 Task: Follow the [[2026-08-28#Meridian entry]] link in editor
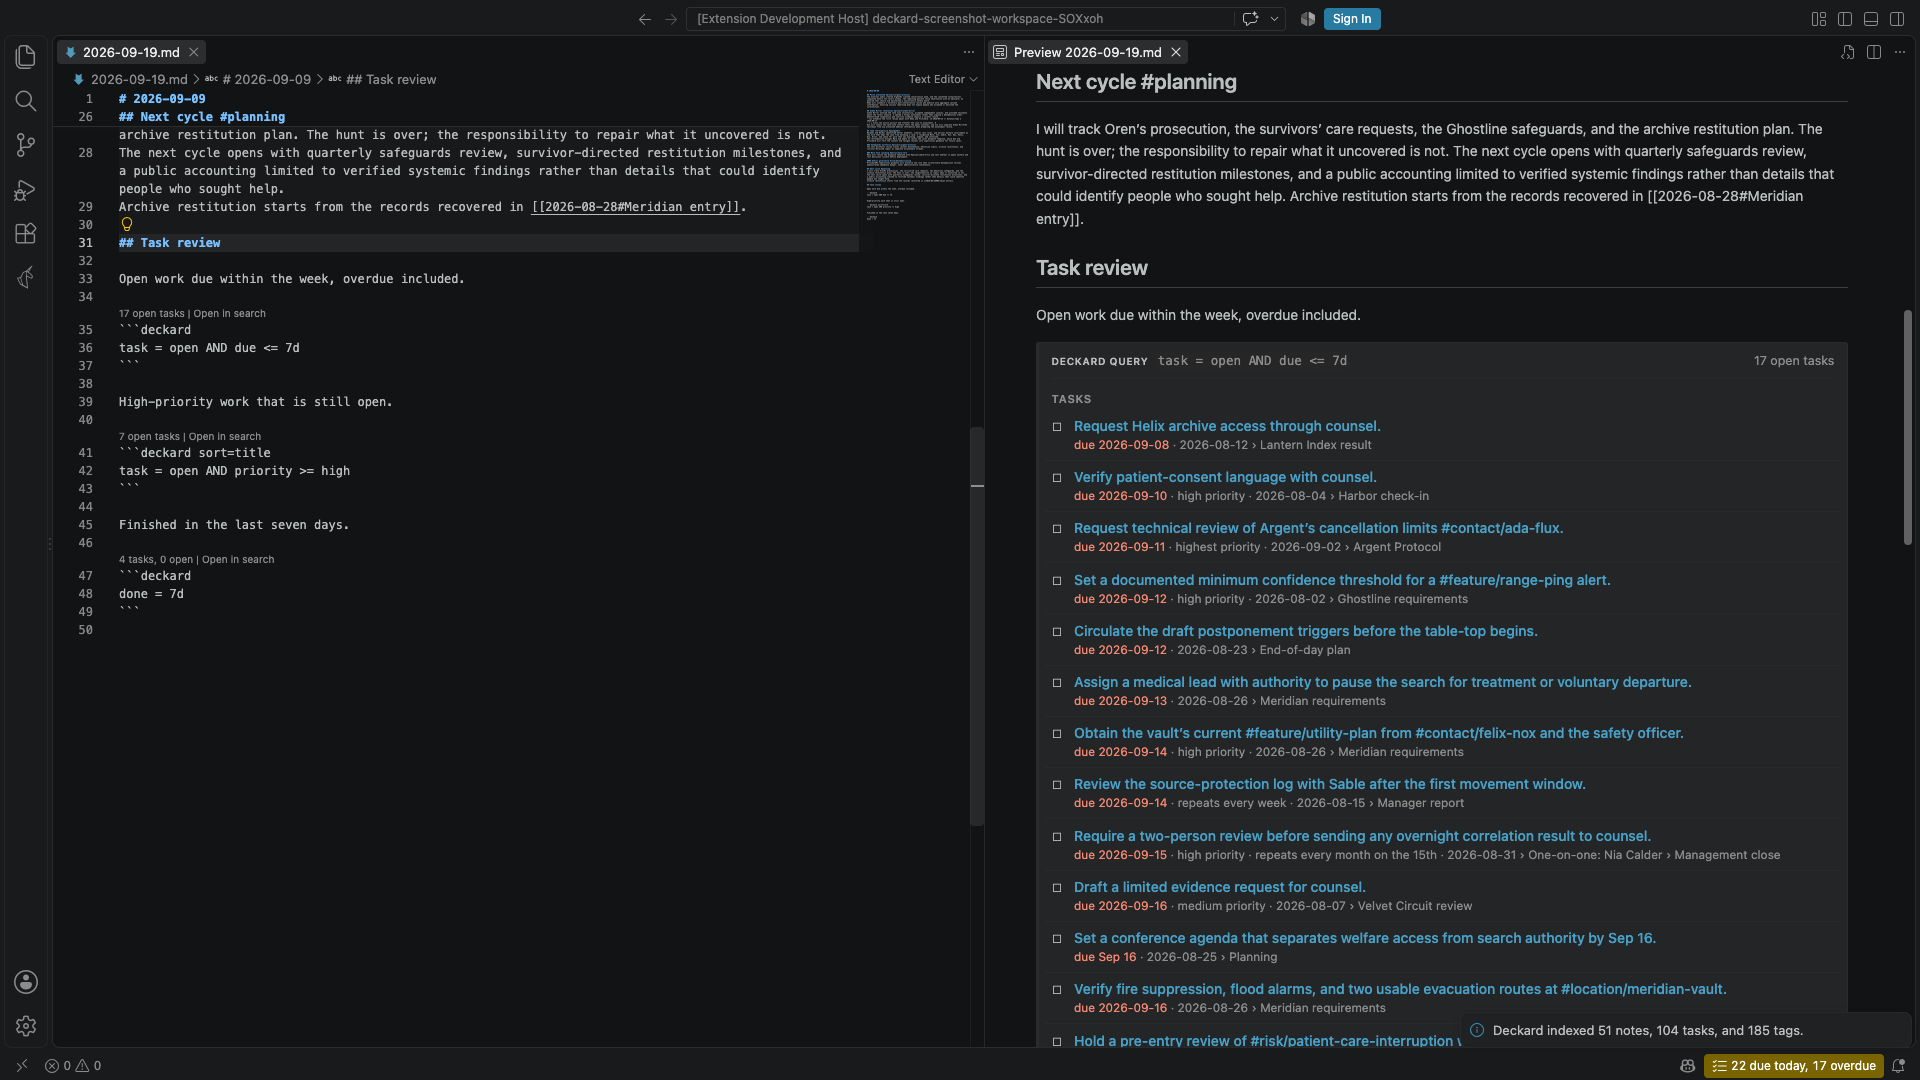tap(635, 207)
